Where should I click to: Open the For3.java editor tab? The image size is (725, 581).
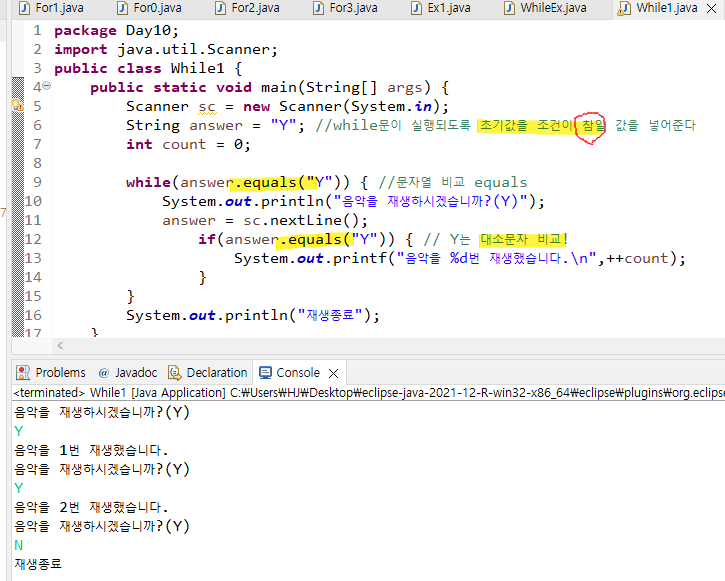[x=345, y=8]
